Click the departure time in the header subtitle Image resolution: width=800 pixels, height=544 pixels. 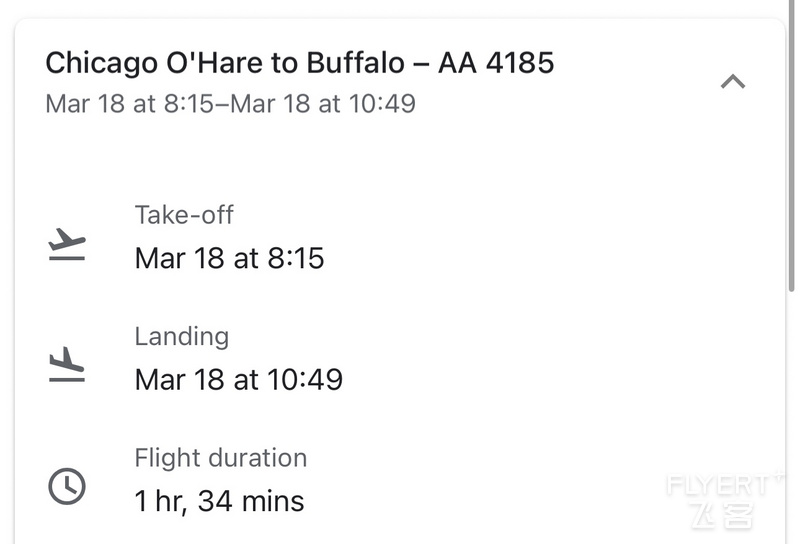(189, 104)
